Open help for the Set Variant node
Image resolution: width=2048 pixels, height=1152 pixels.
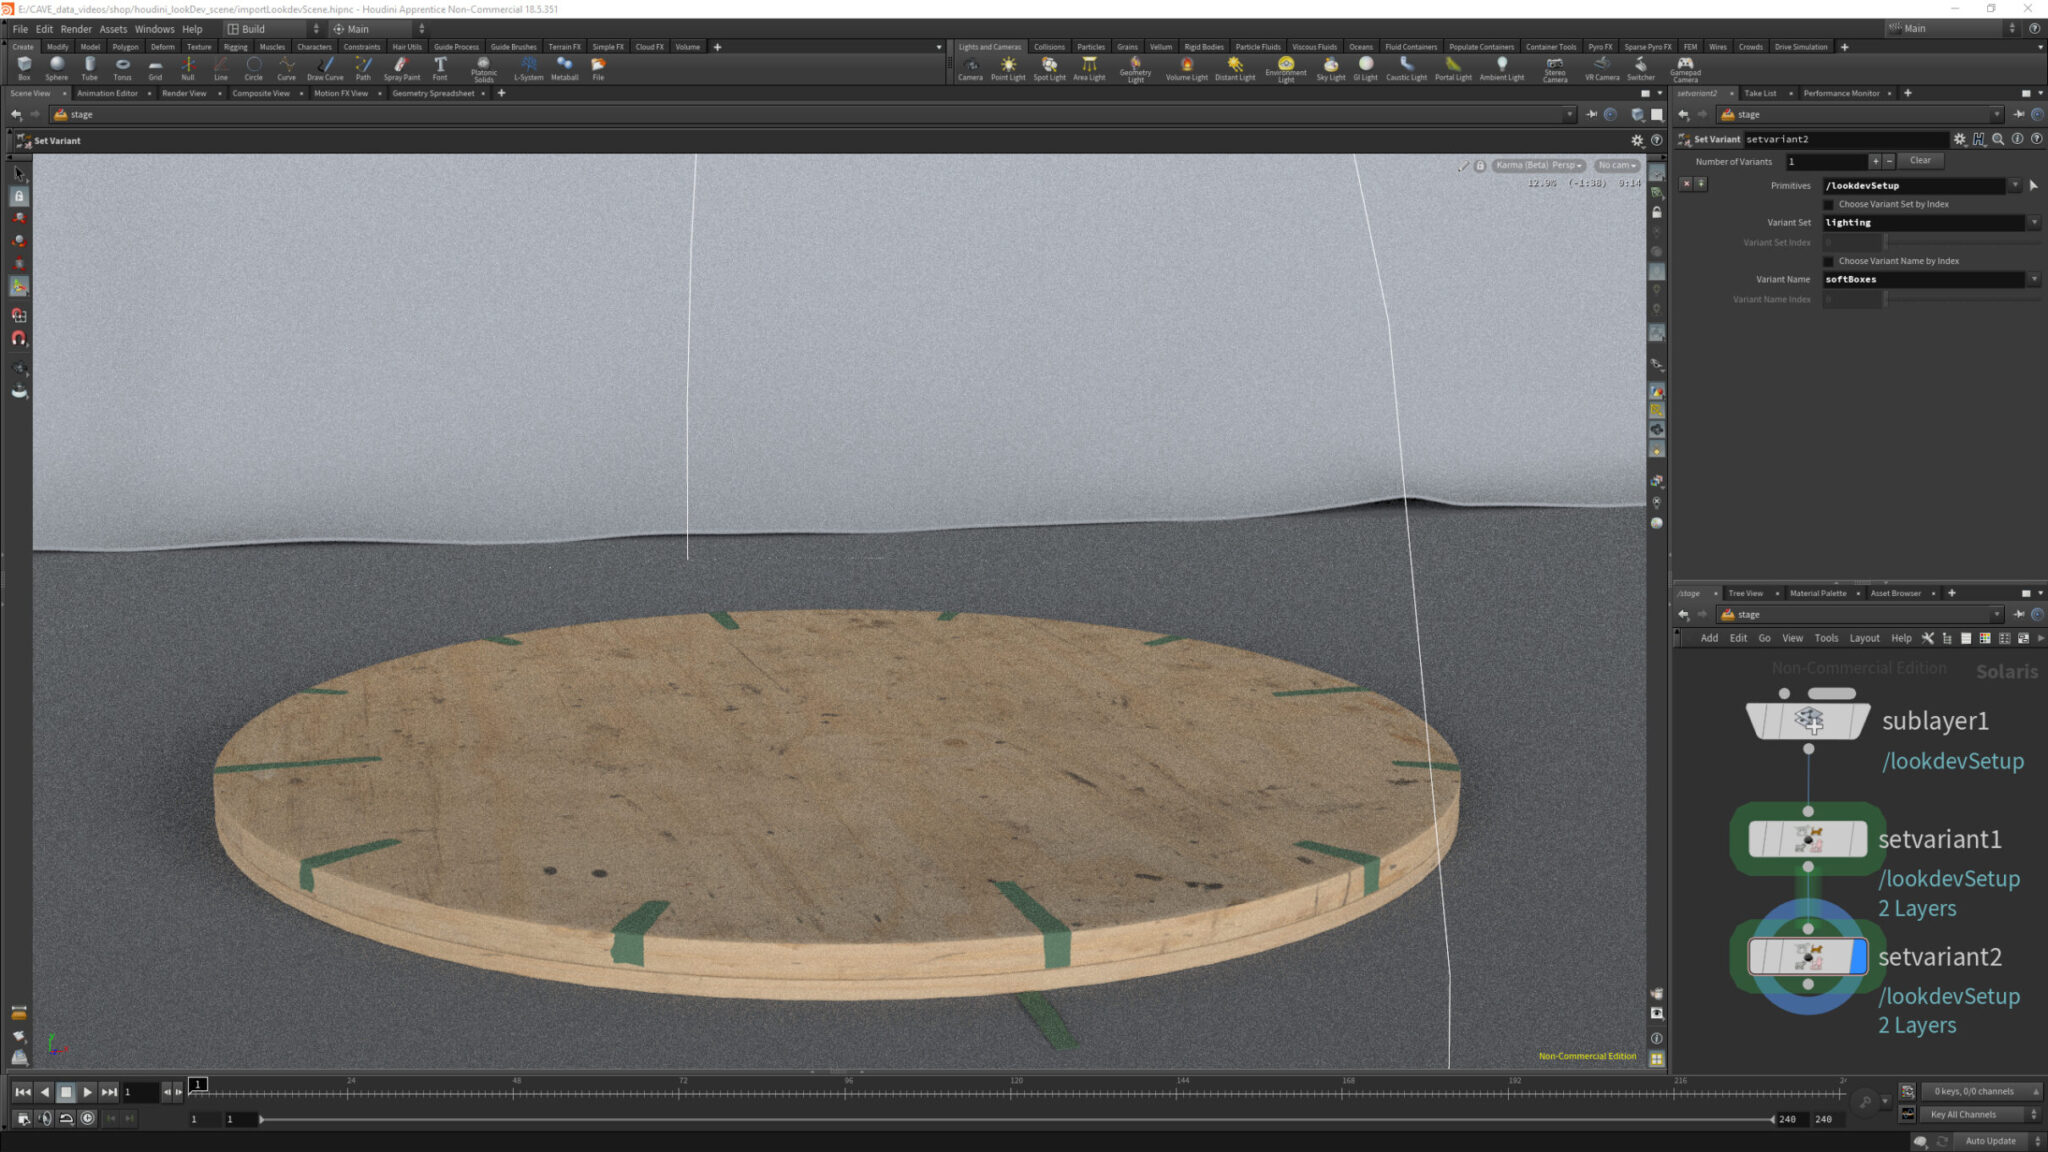click(2035, 139)
